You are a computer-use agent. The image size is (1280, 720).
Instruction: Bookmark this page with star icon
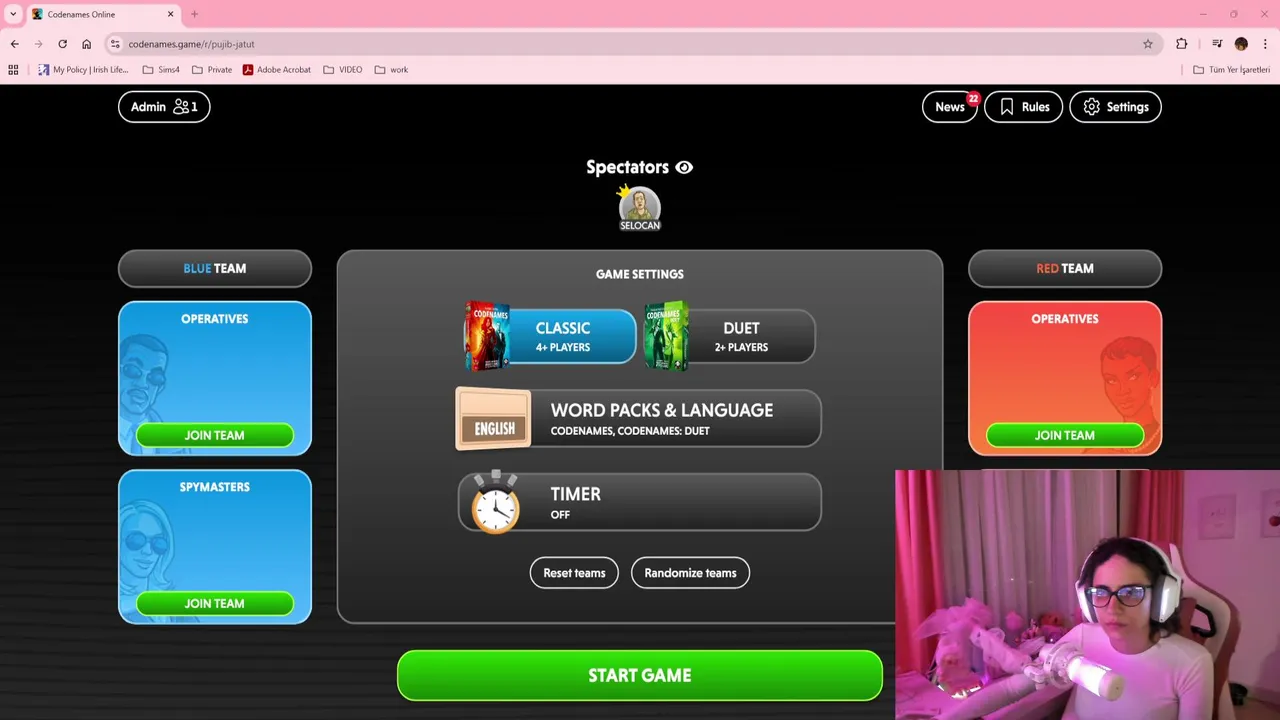[x=1148, y=44]
